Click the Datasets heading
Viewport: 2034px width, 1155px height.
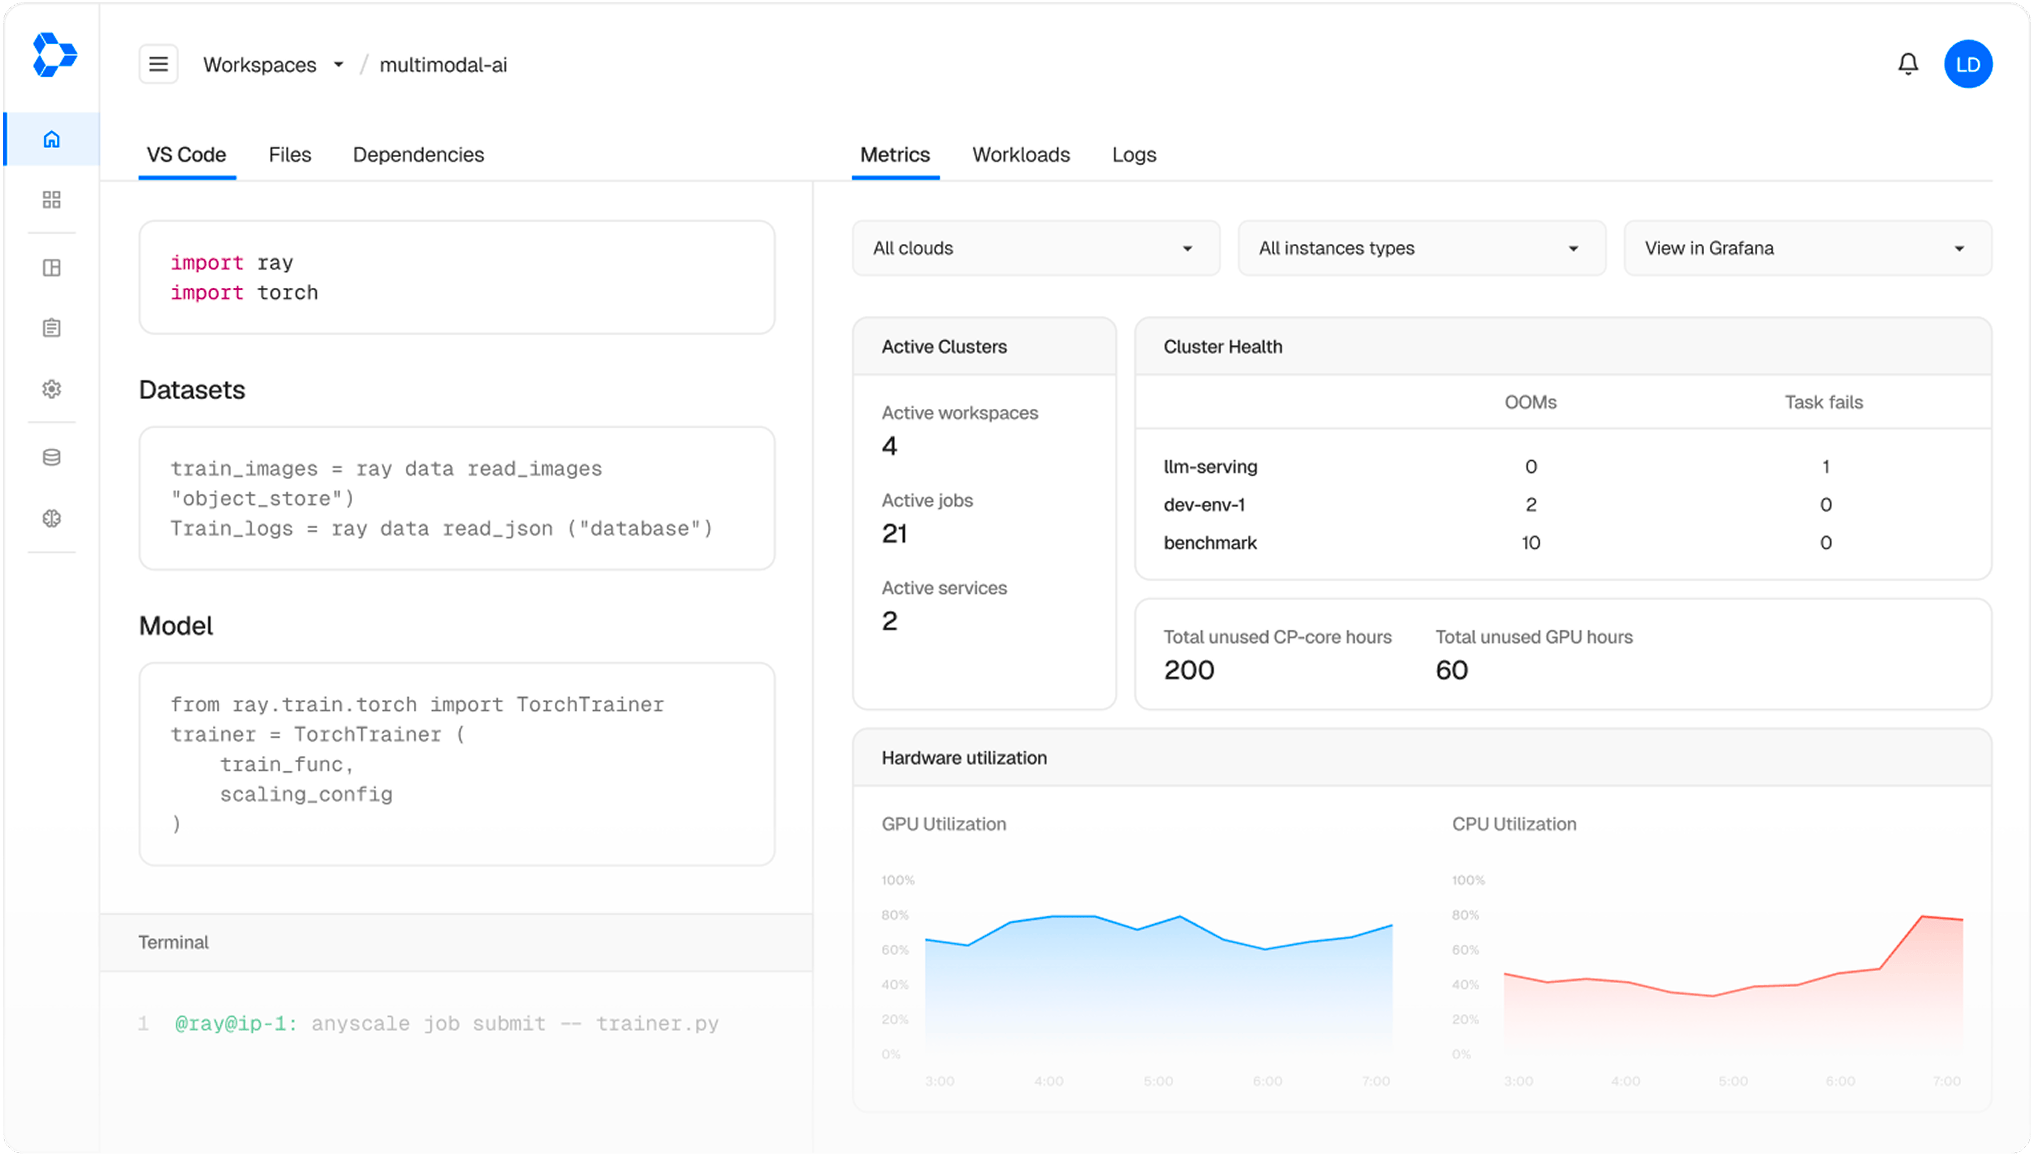(192, 390)
